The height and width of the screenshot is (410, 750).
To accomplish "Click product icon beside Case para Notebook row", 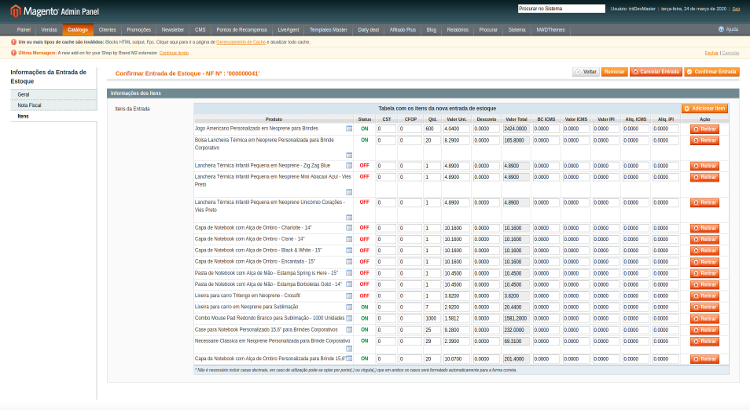I will click(349, 330).
